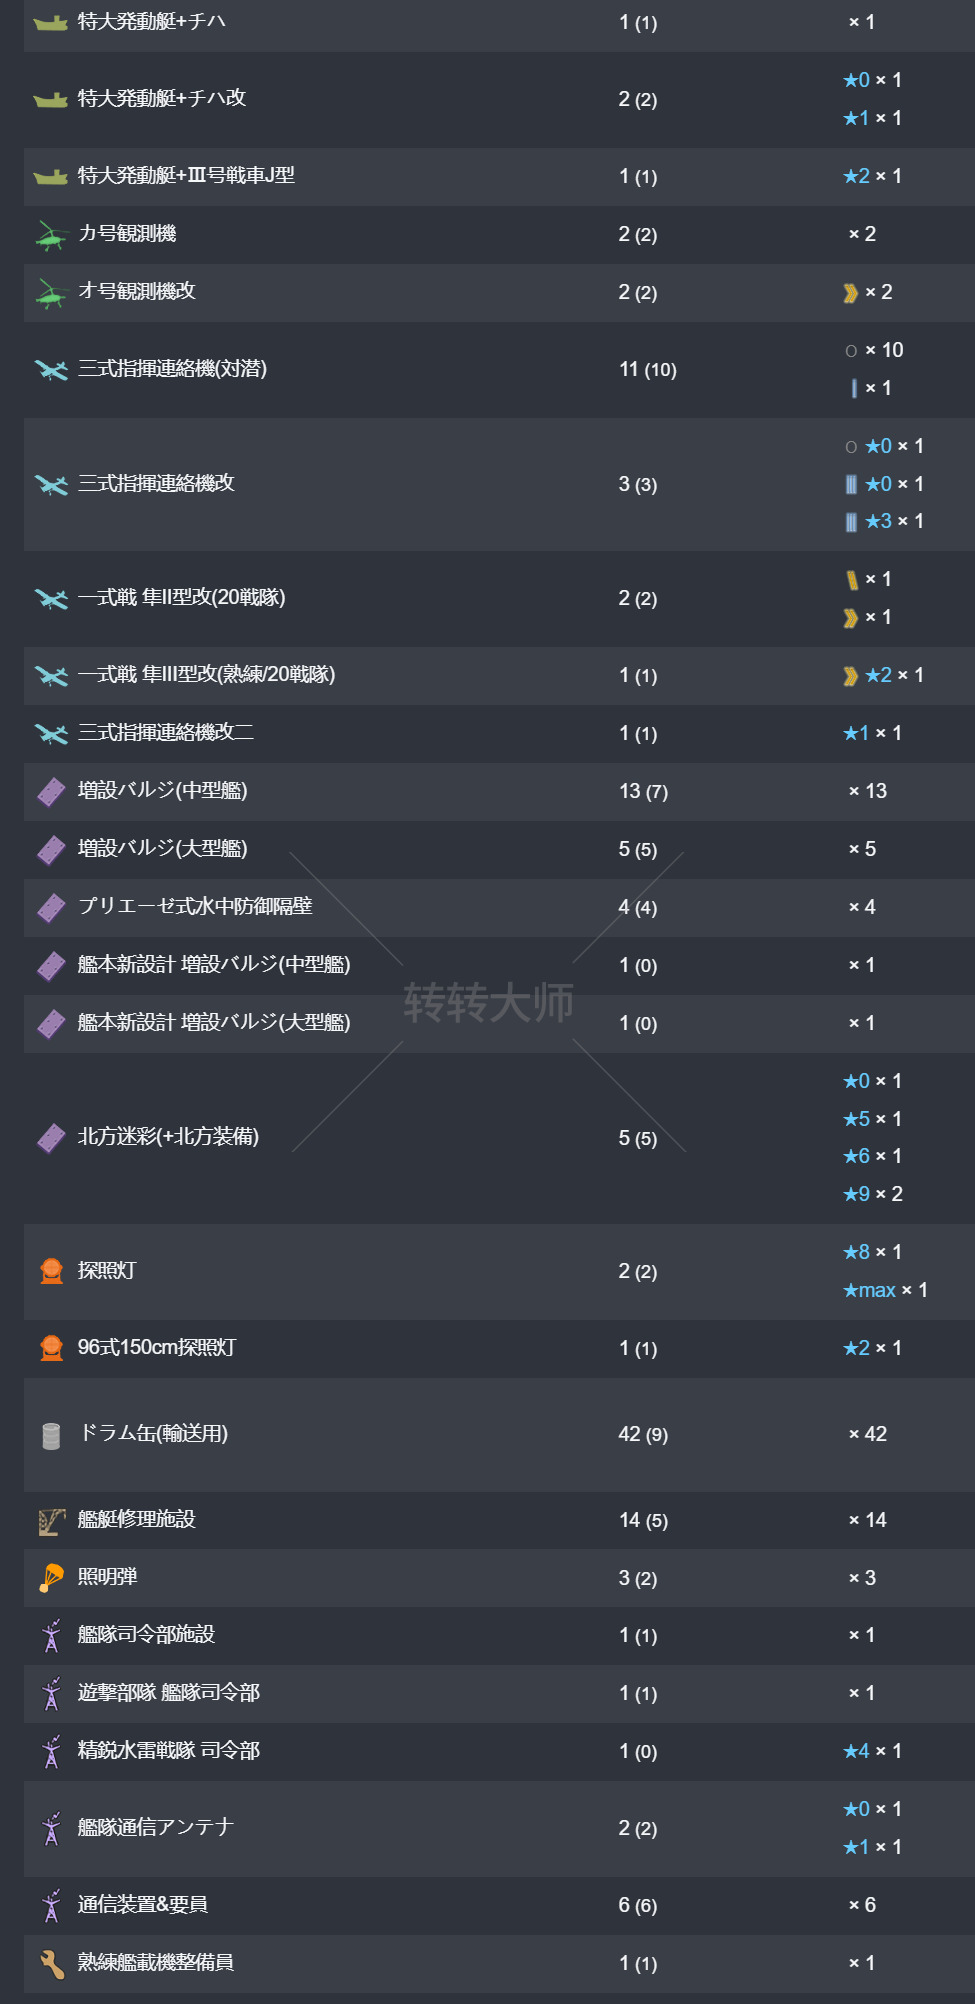The height and width of the screenshot is (2004, 975).
Task: Click the gold chevron proficiency for オ号観測機改
Action: coord(851,292)
